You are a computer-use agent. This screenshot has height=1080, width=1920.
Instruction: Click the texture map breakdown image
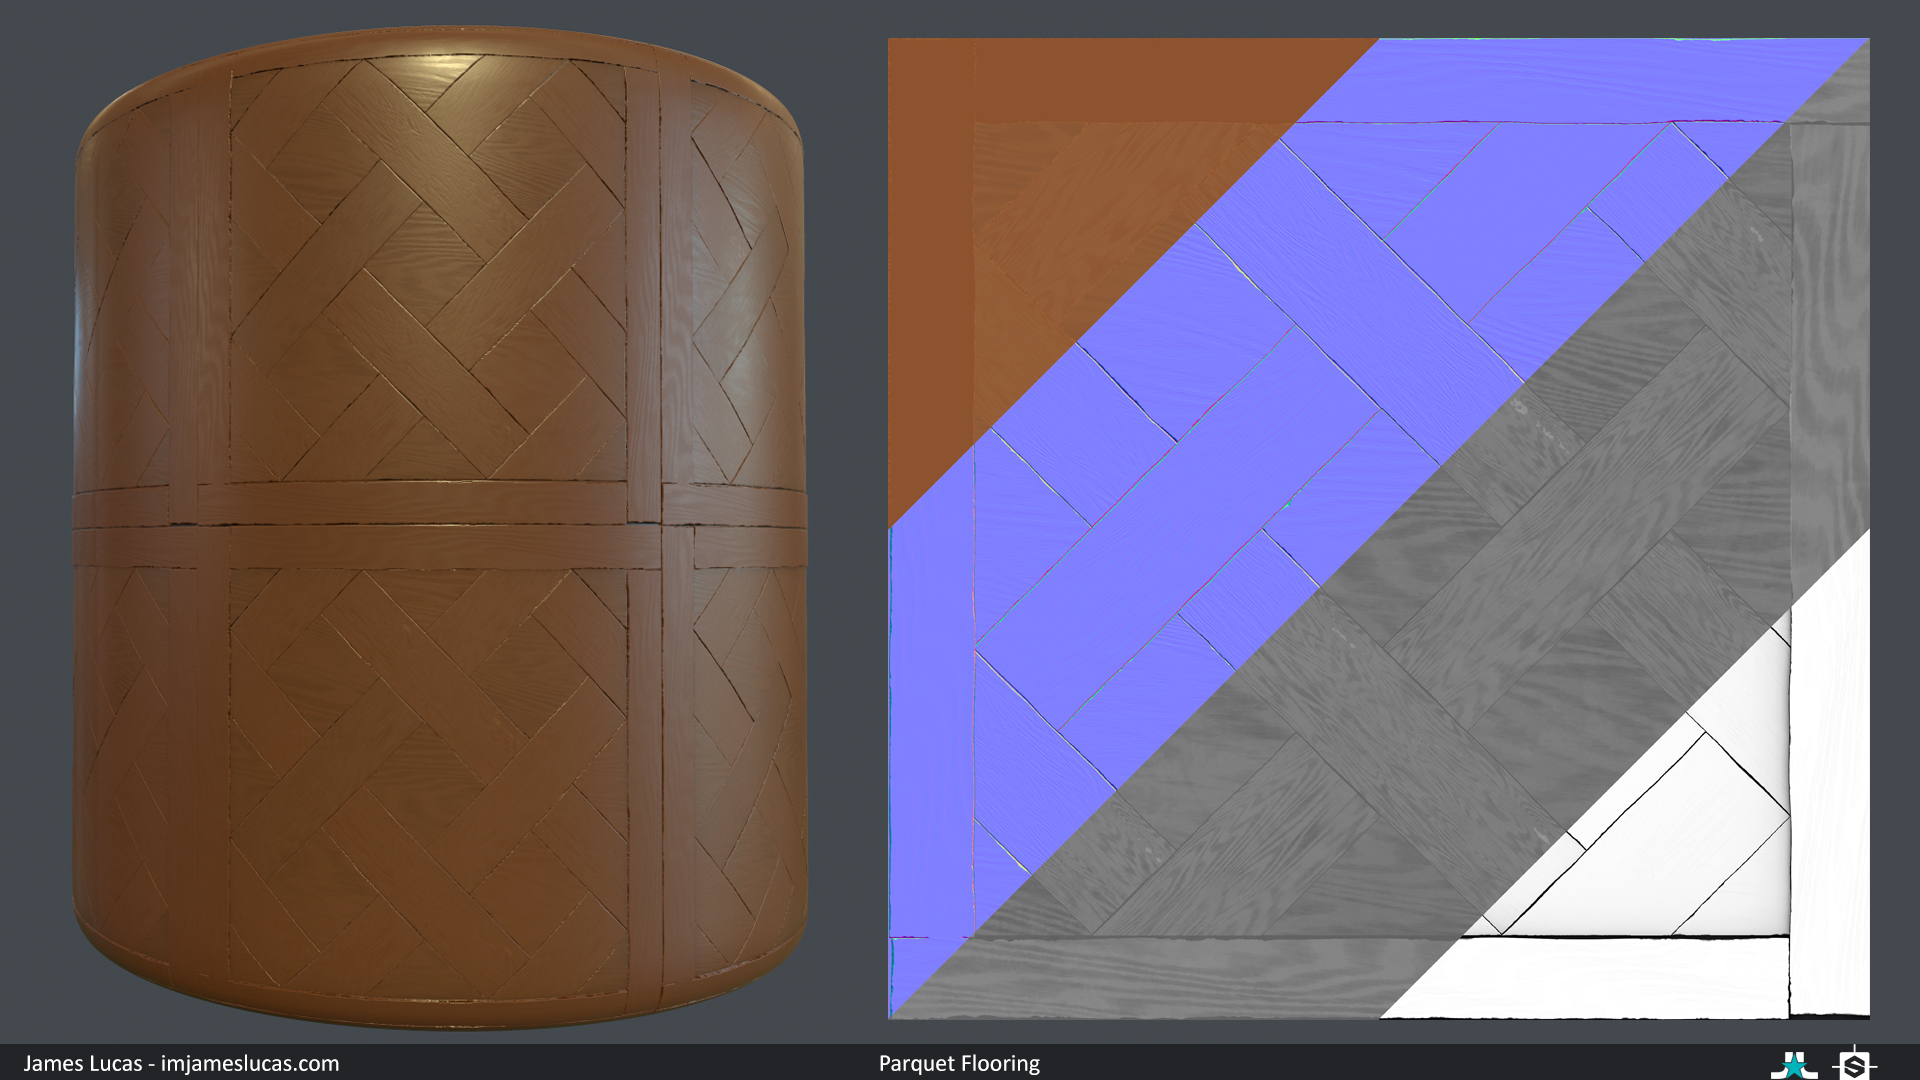[1379, 528]
